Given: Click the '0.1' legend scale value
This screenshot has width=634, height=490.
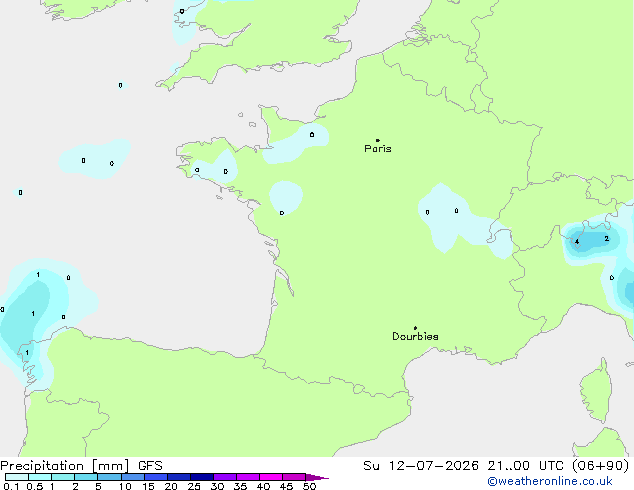Looking at the screenshot, I should (11, 486).
